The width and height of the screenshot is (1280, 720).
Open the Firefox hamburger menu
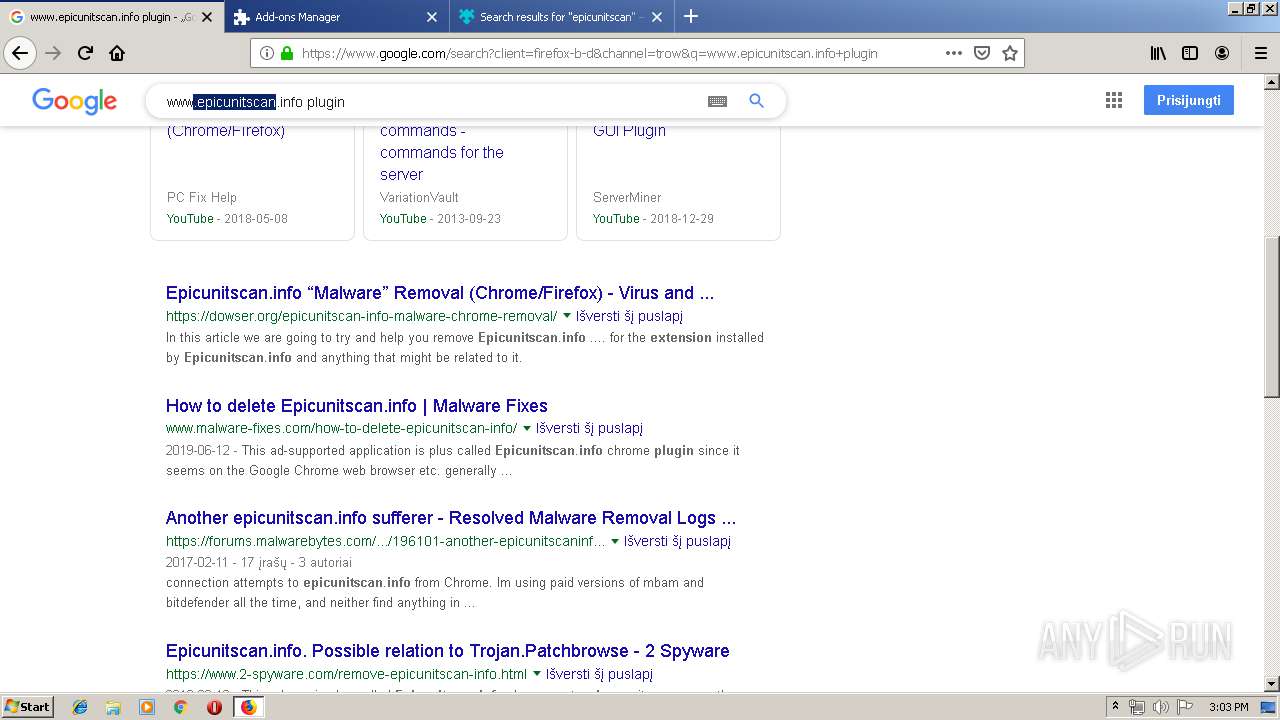point(1261,53)
